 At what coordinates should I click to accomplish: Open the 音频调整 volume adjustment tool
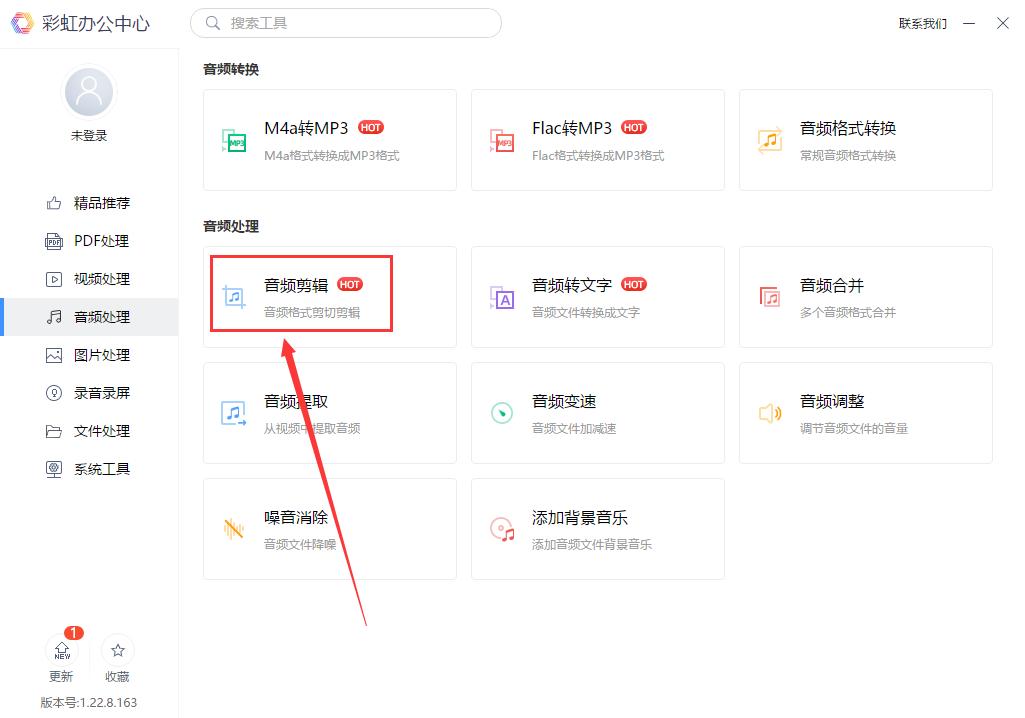(865, 413)
